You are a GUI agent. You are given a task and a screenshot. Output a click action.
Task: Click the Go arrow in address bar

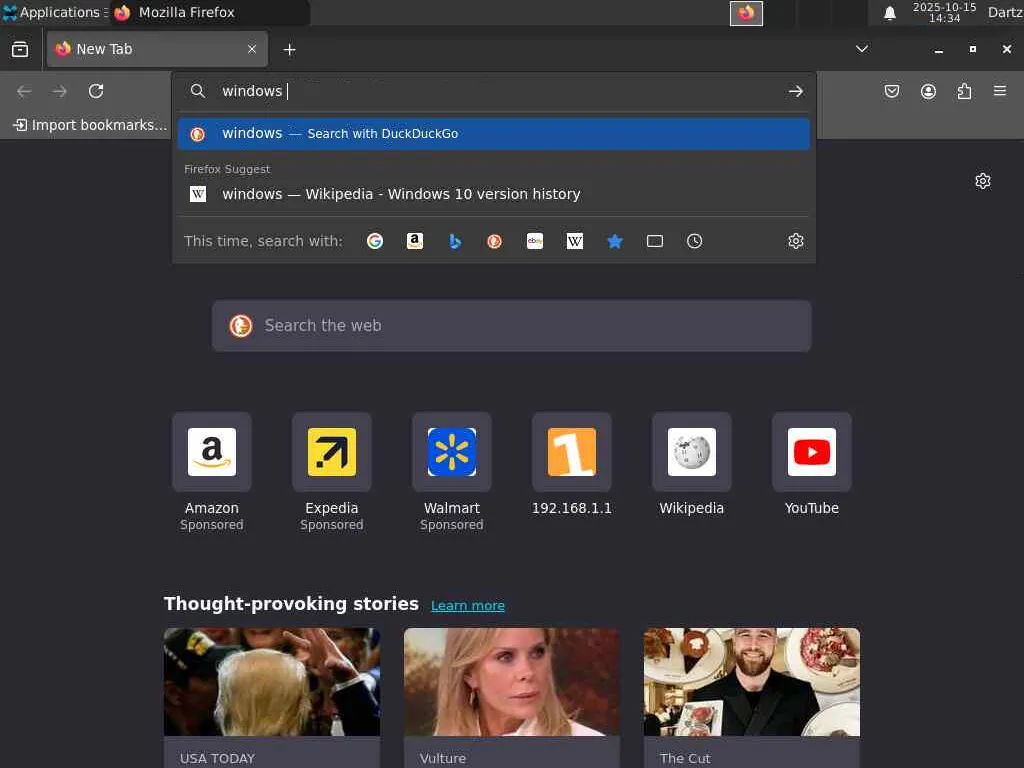coord(795,91)
